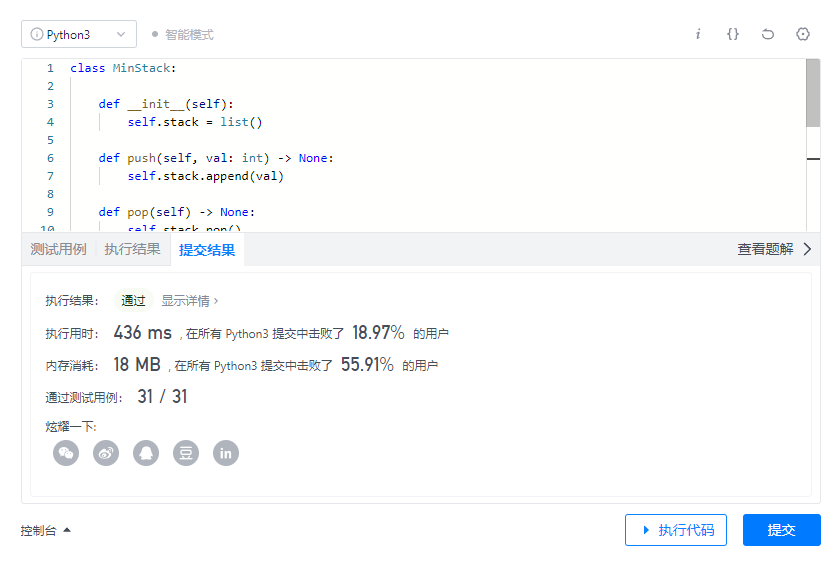Click the 'def pop(self)' code line
Screen dimensions: 838x564
pos(177,212)
